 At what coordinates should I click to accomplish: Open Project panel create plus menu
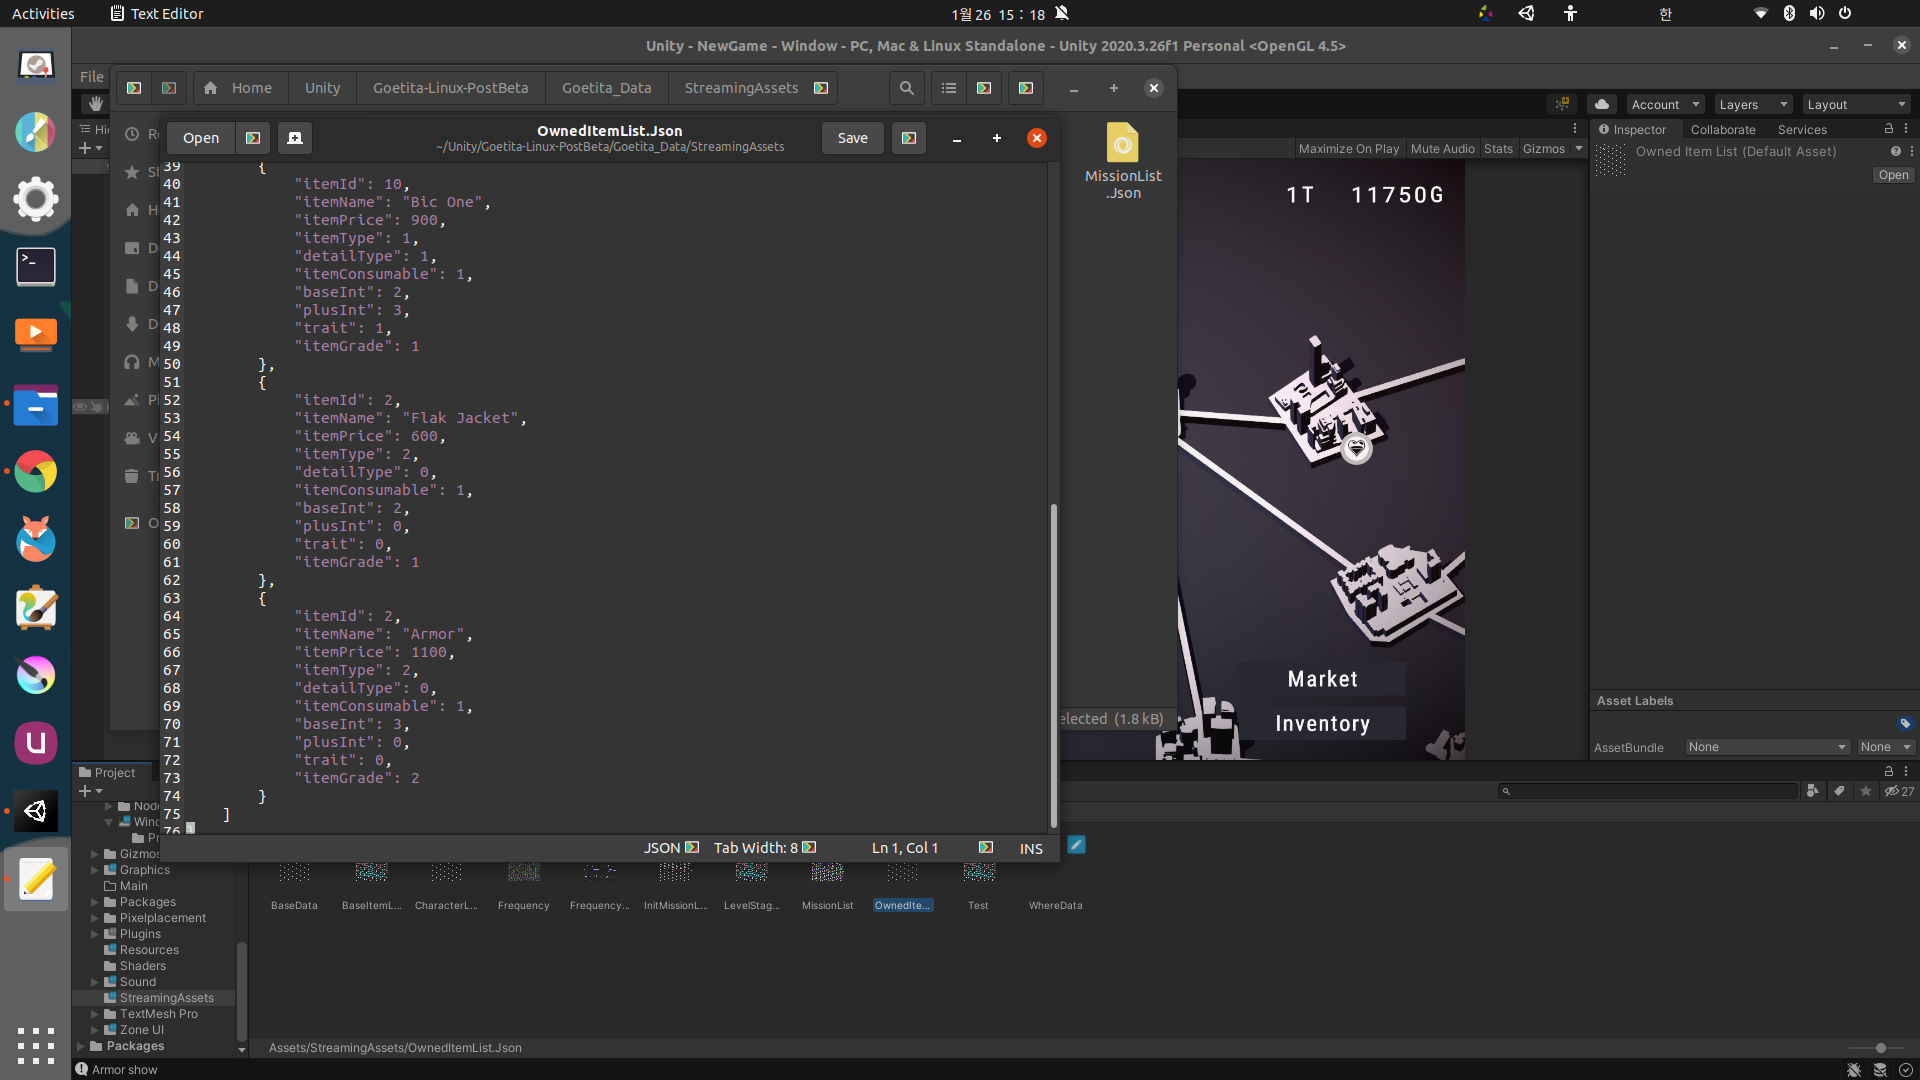point(90,791)
